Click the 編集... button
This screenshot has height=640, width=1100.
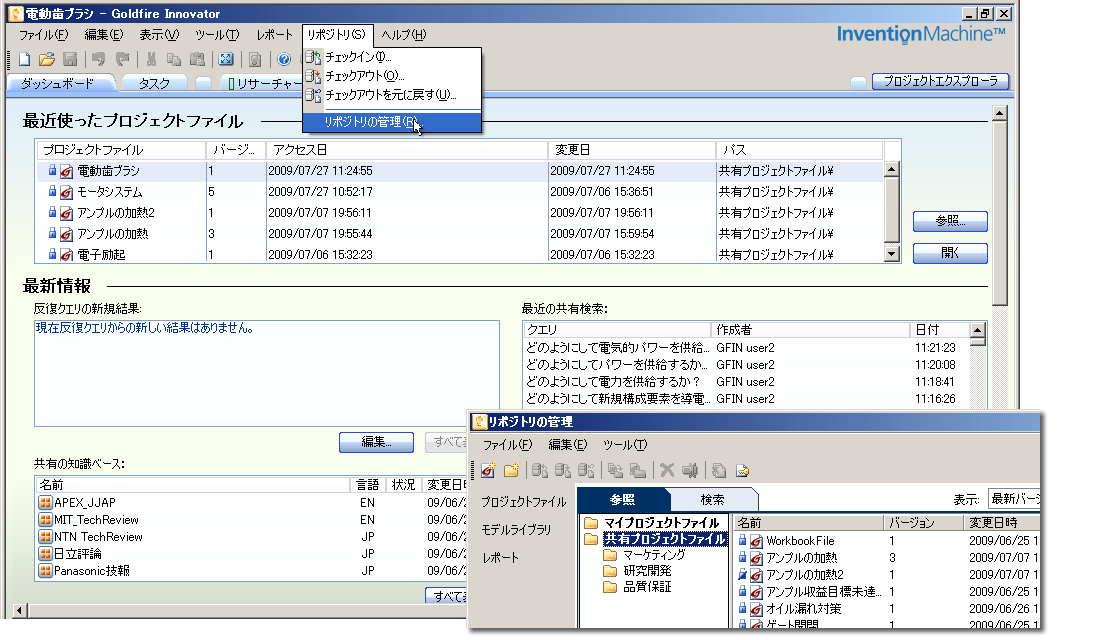tap(376, 442)
